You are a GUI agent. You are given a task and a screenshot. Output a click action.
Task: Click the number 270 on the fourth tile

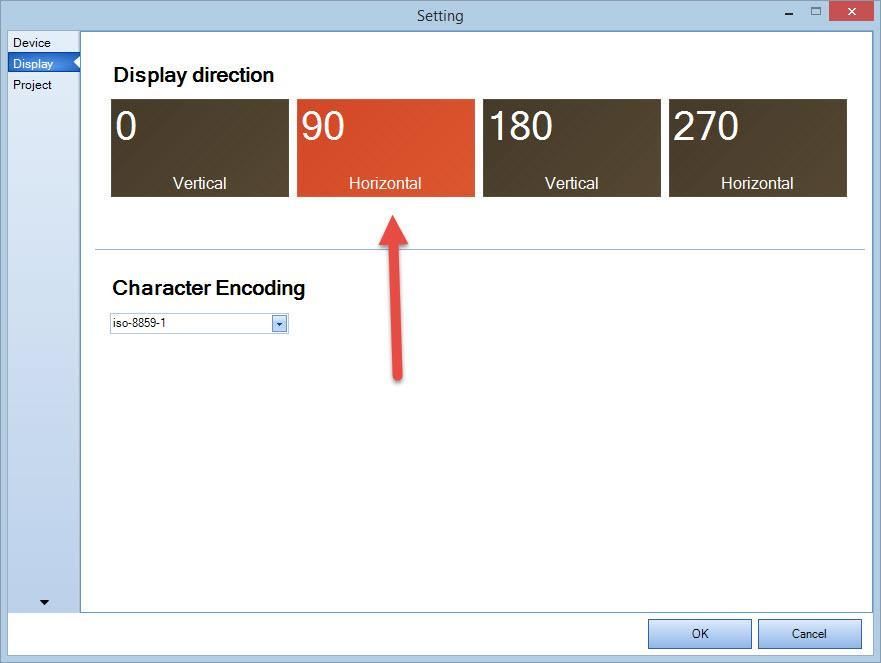click(x=705, y=126)
